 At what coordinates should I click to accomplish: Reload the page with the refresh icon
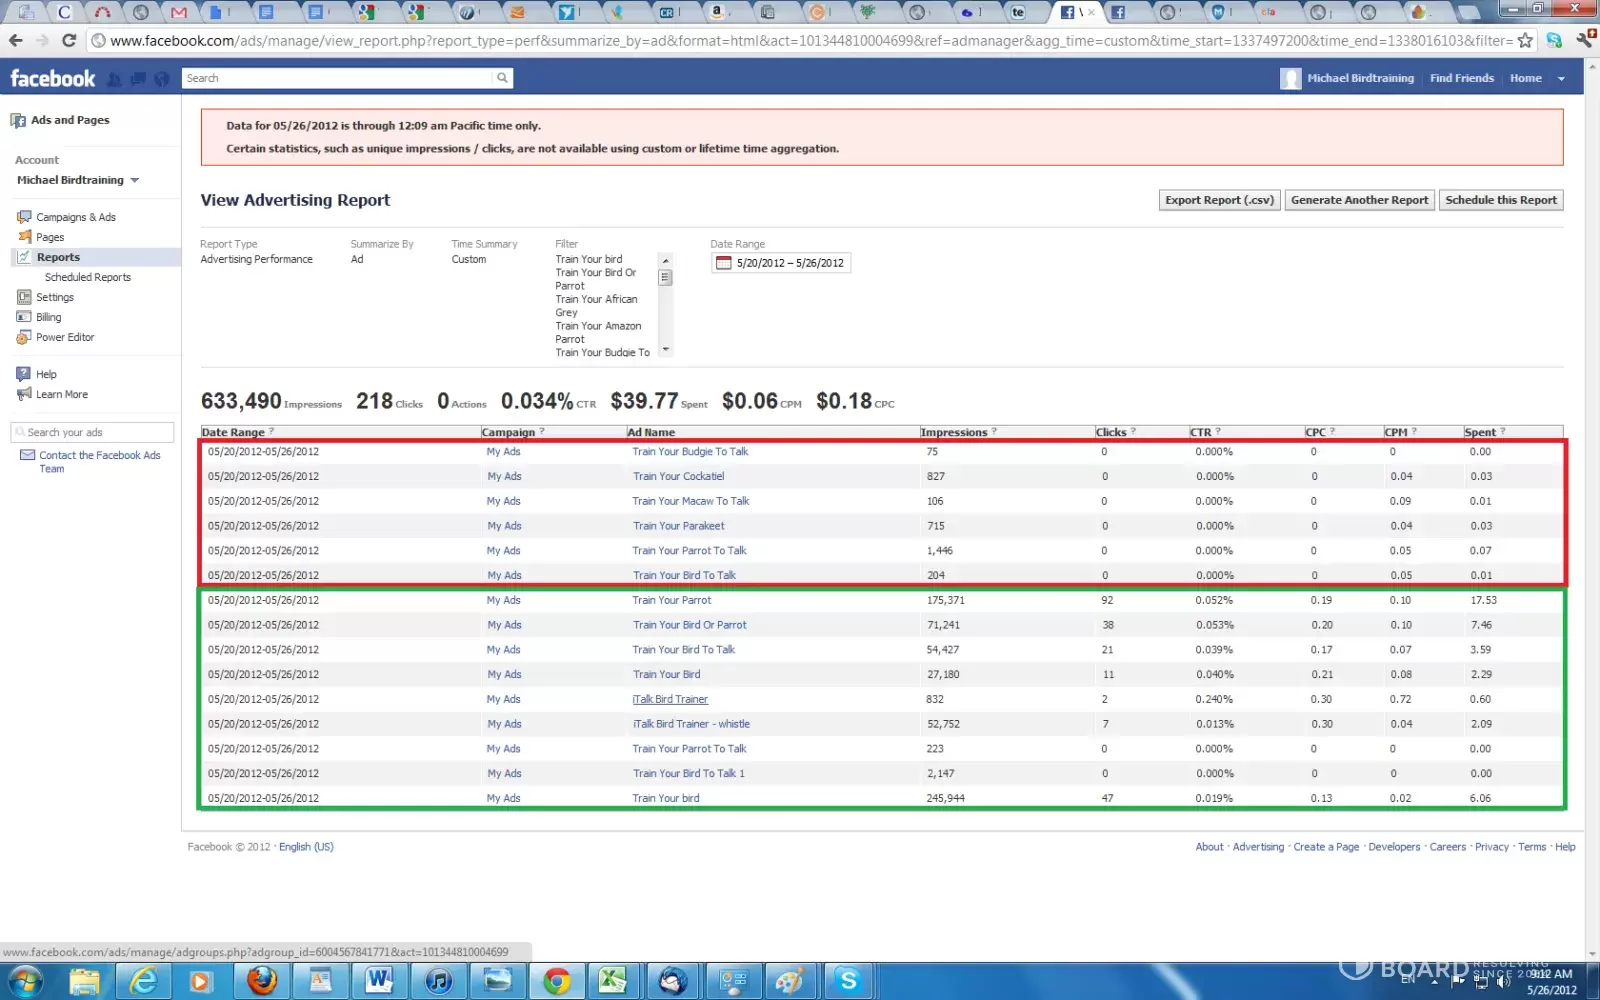69,40
